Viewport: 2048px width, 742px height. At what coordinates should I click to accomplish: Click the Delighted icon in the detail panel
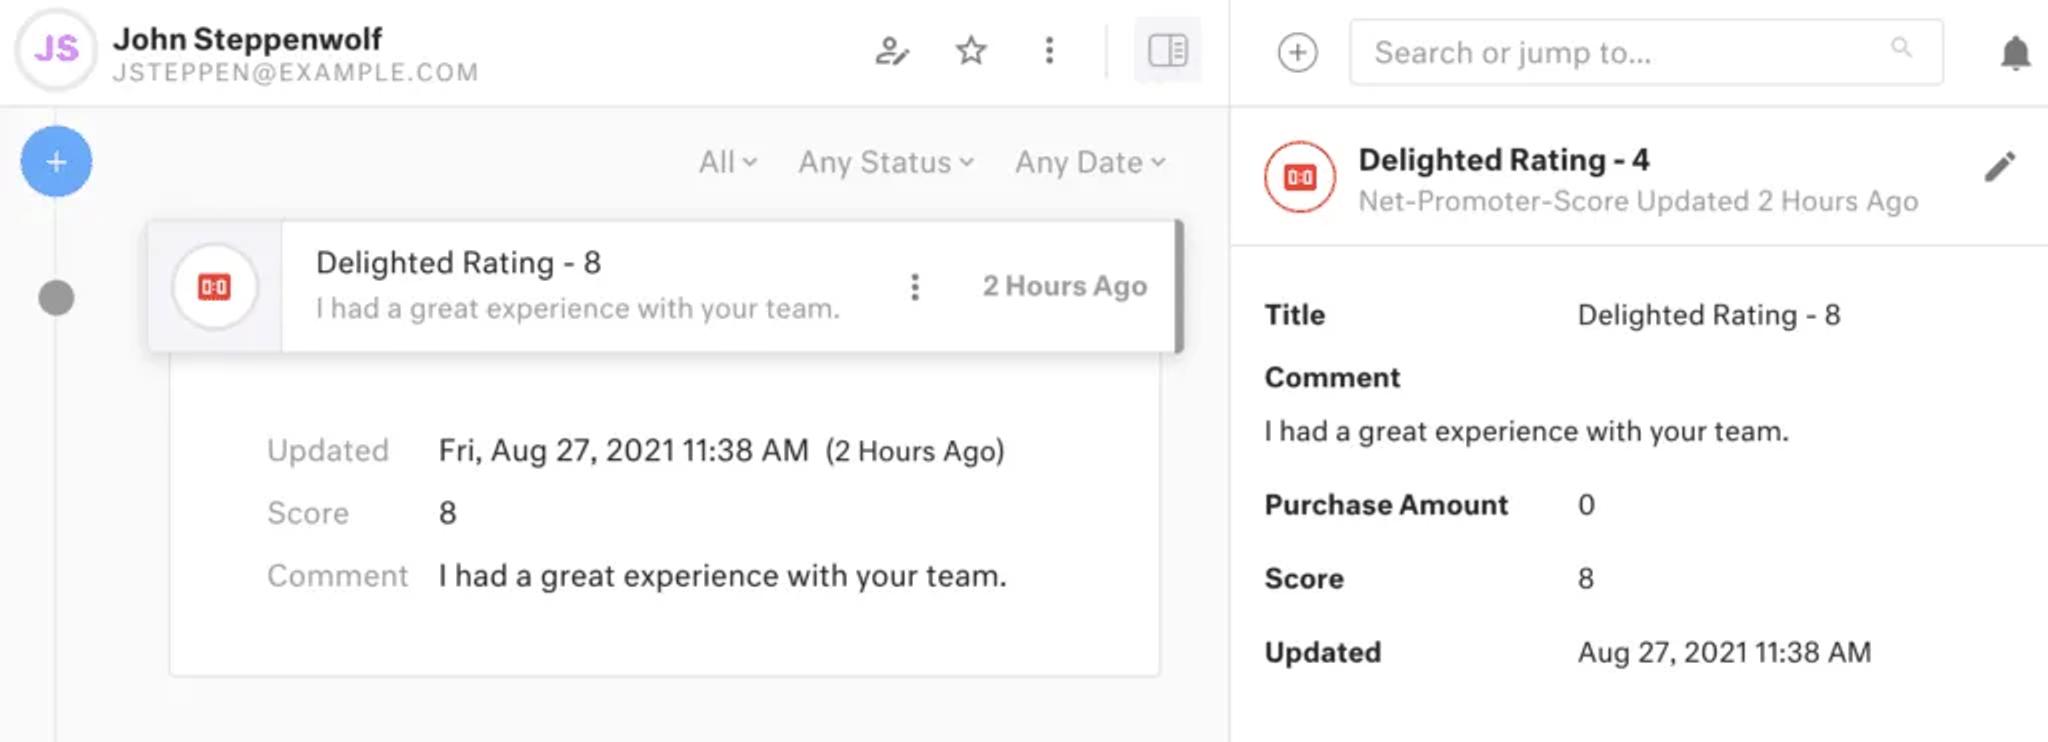(1299, 178)
